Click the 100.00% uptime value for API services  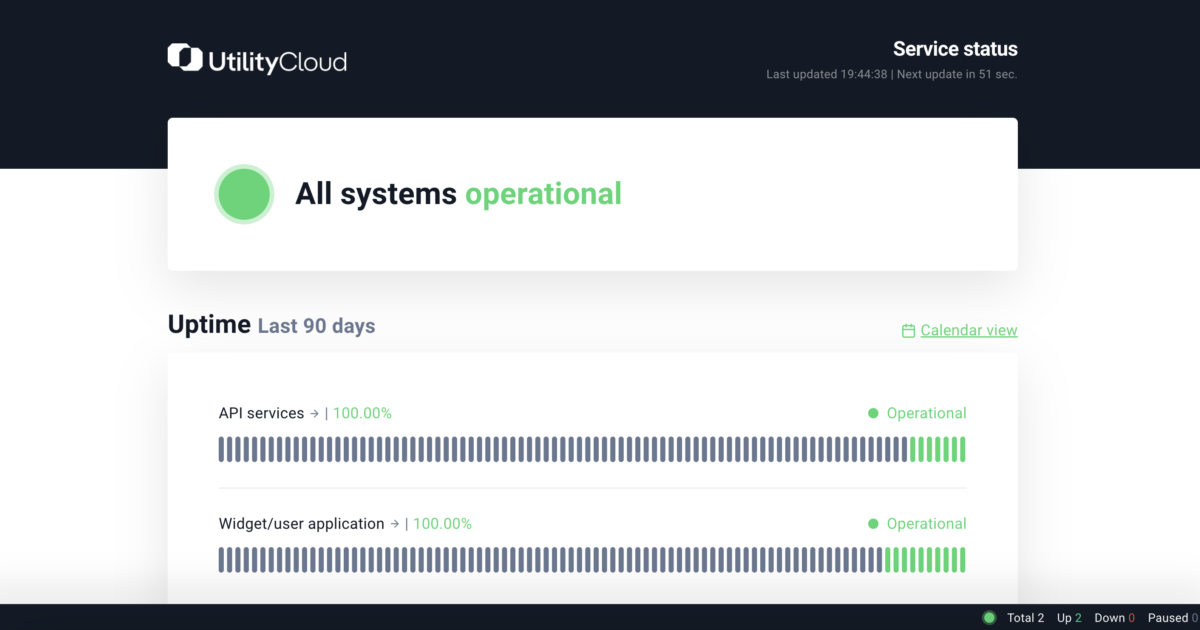coord(361,413)
